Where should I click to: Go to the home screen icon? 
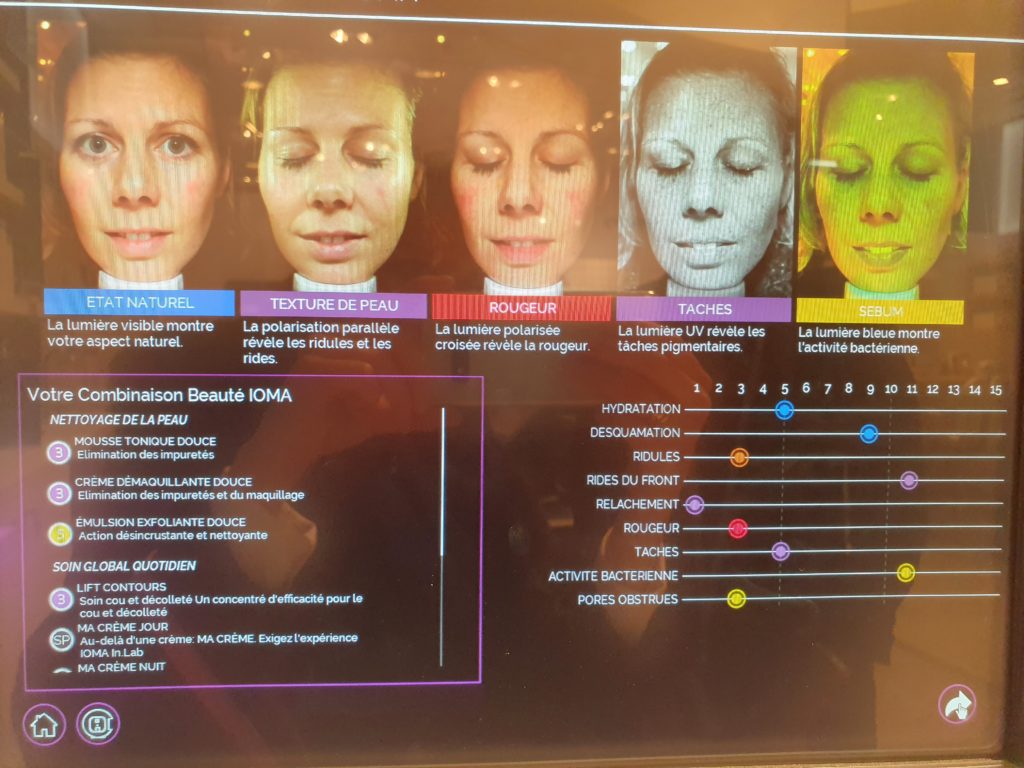click(44, 724)
